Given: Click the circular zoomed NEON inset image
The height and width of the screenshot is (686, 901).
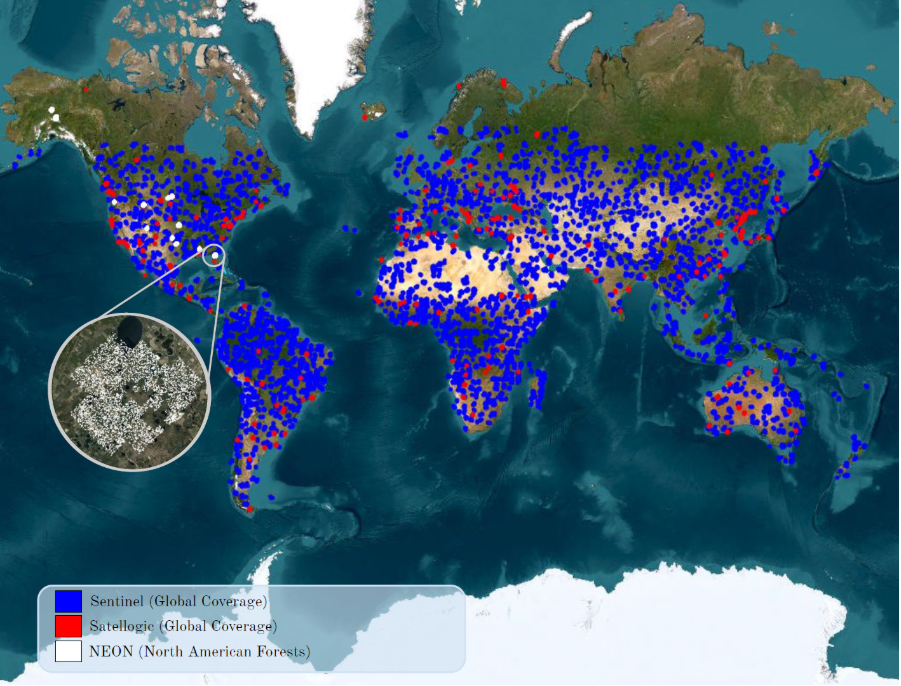Looking at the screenshot, I should click(x=129, y=392).
